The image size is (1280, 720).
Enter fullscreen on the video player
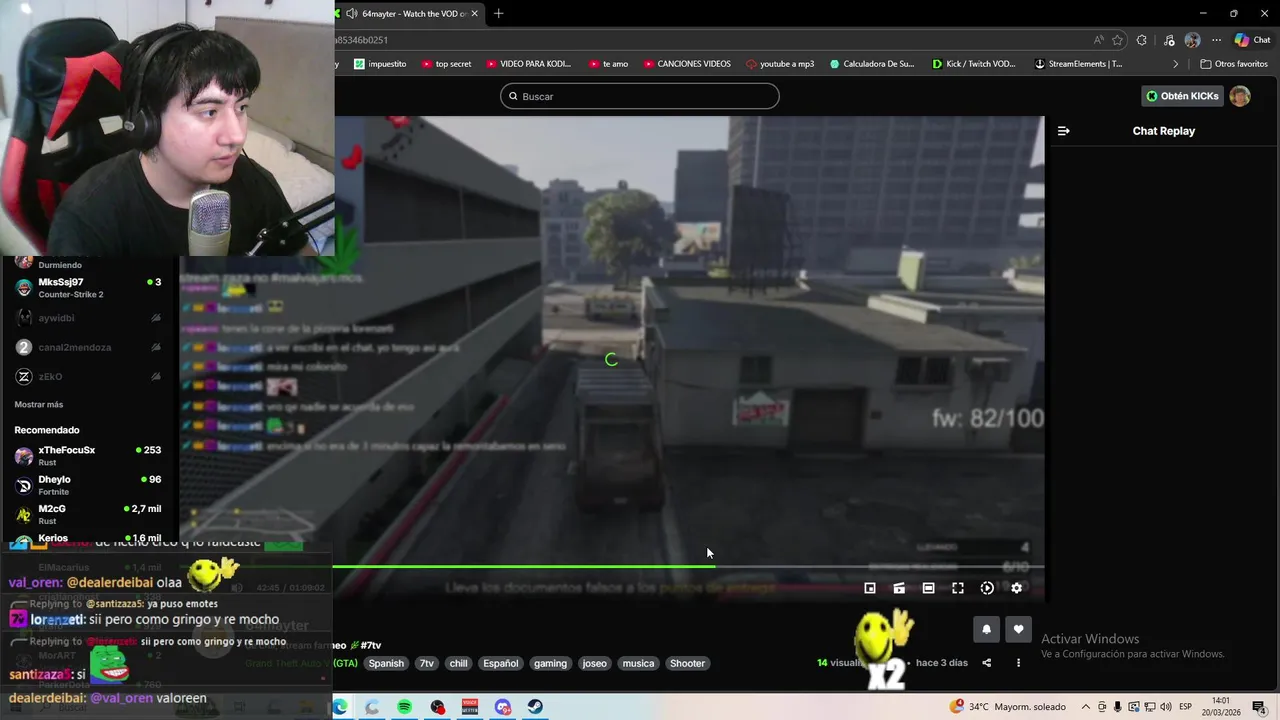958,588
